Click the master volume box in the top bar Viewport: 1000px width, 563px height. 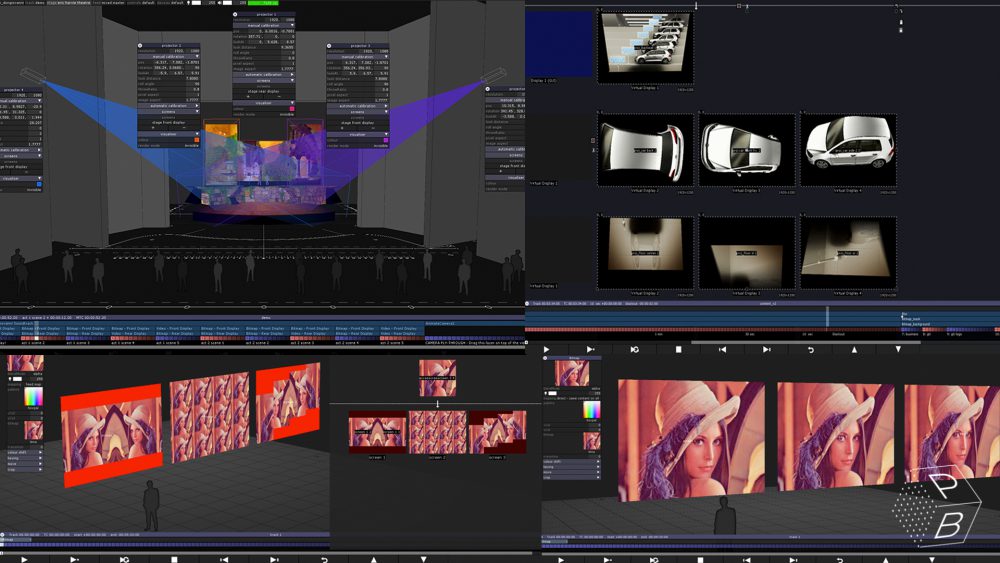[228, 3]
